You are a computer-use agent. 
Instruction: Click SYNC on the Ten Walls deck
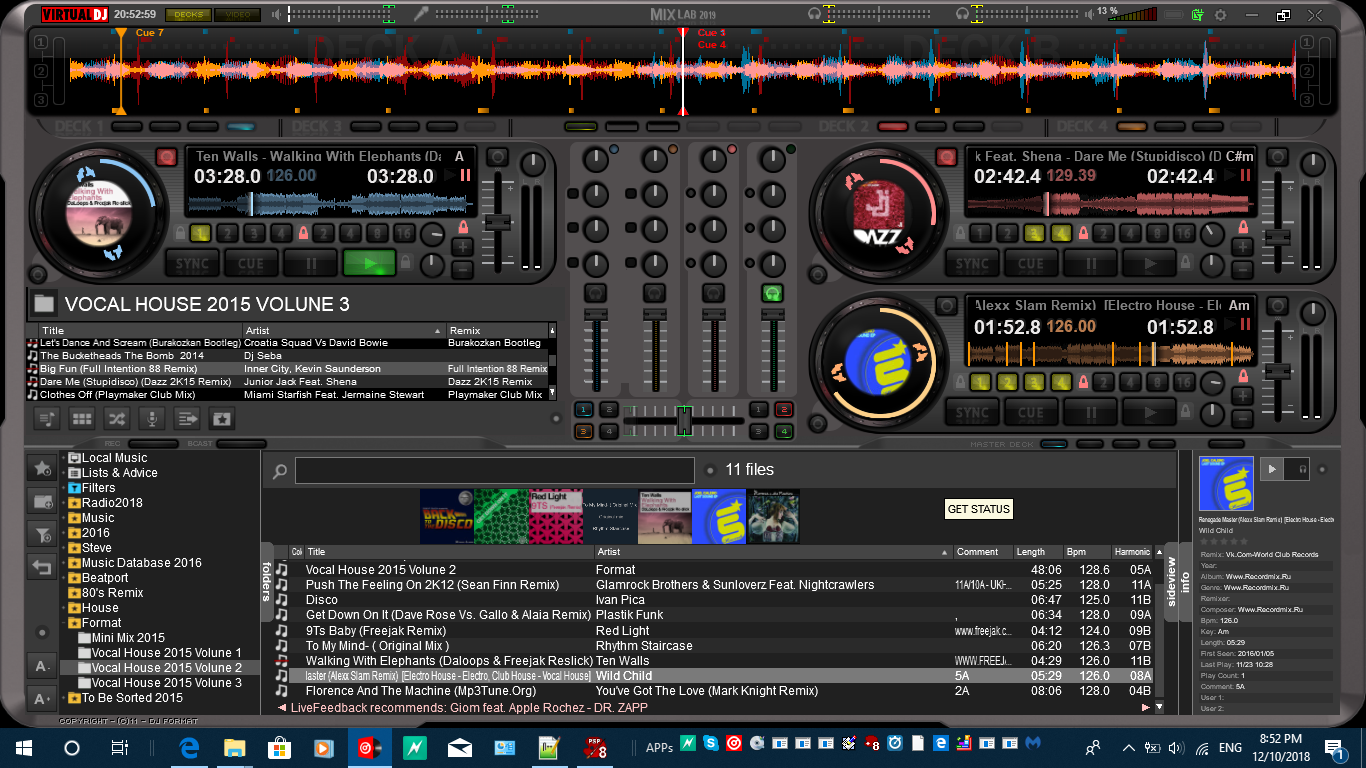click(192, 264)
